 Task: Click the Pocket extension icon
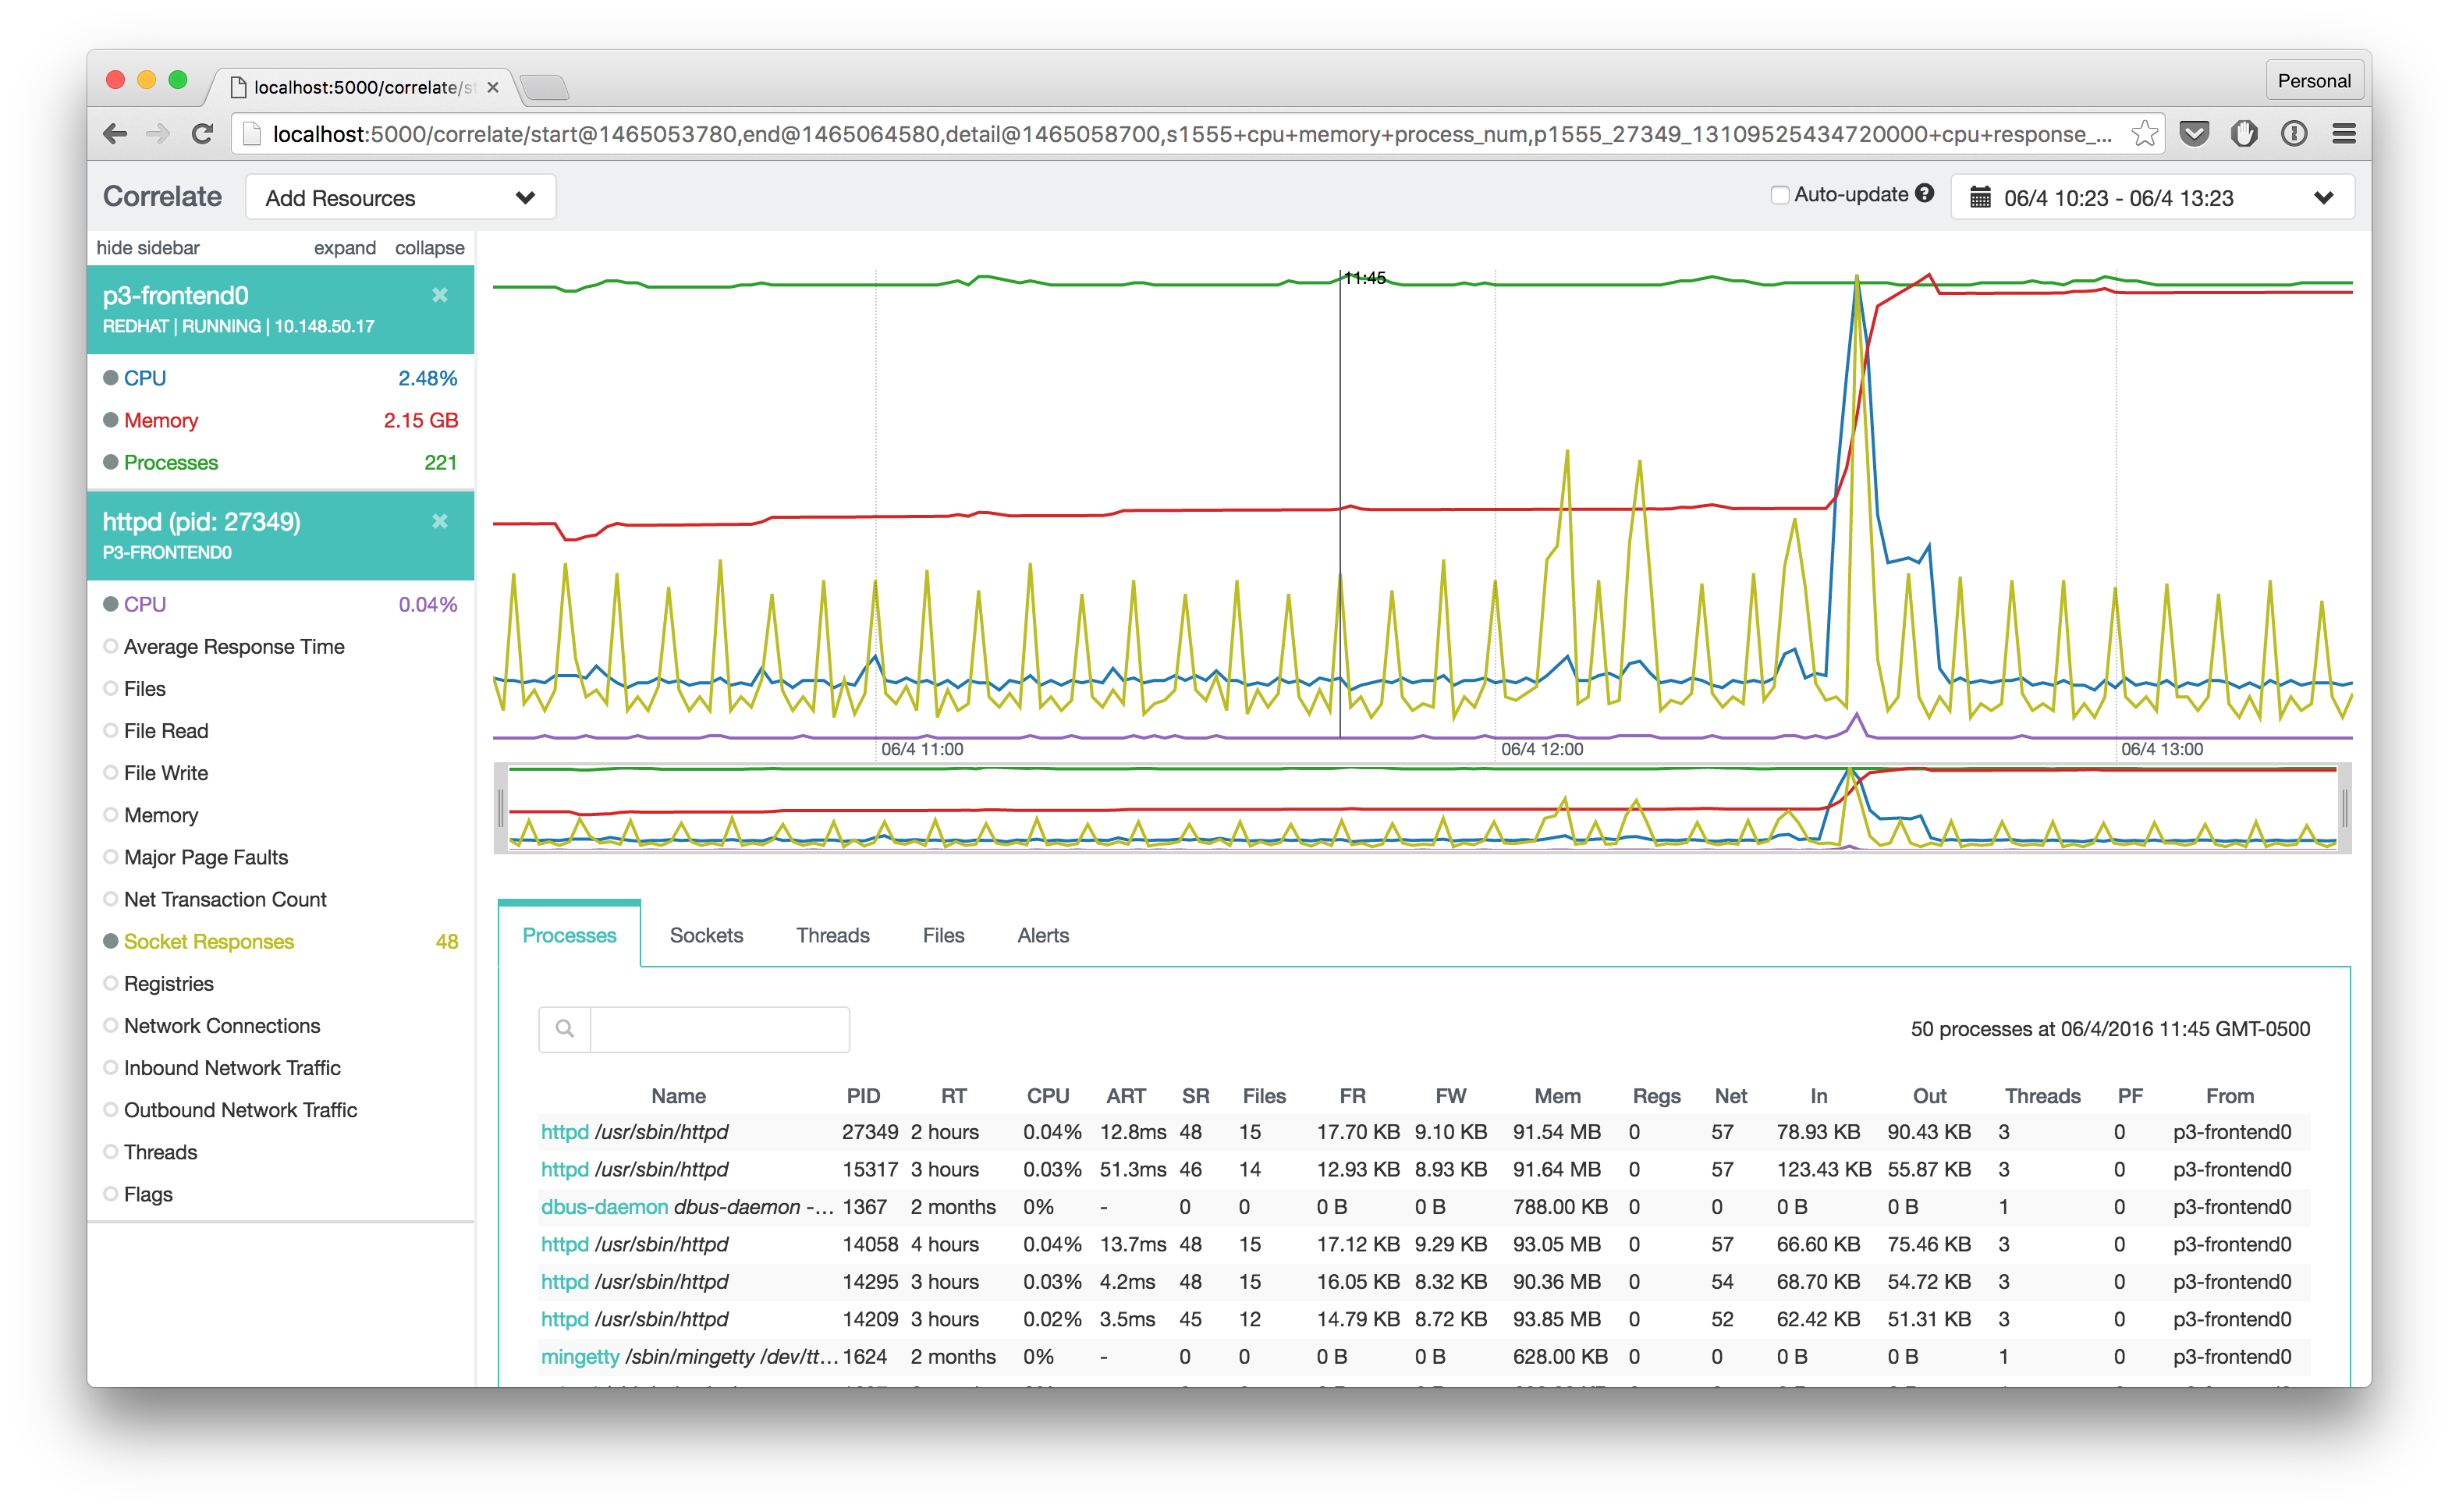point(2194,134)
